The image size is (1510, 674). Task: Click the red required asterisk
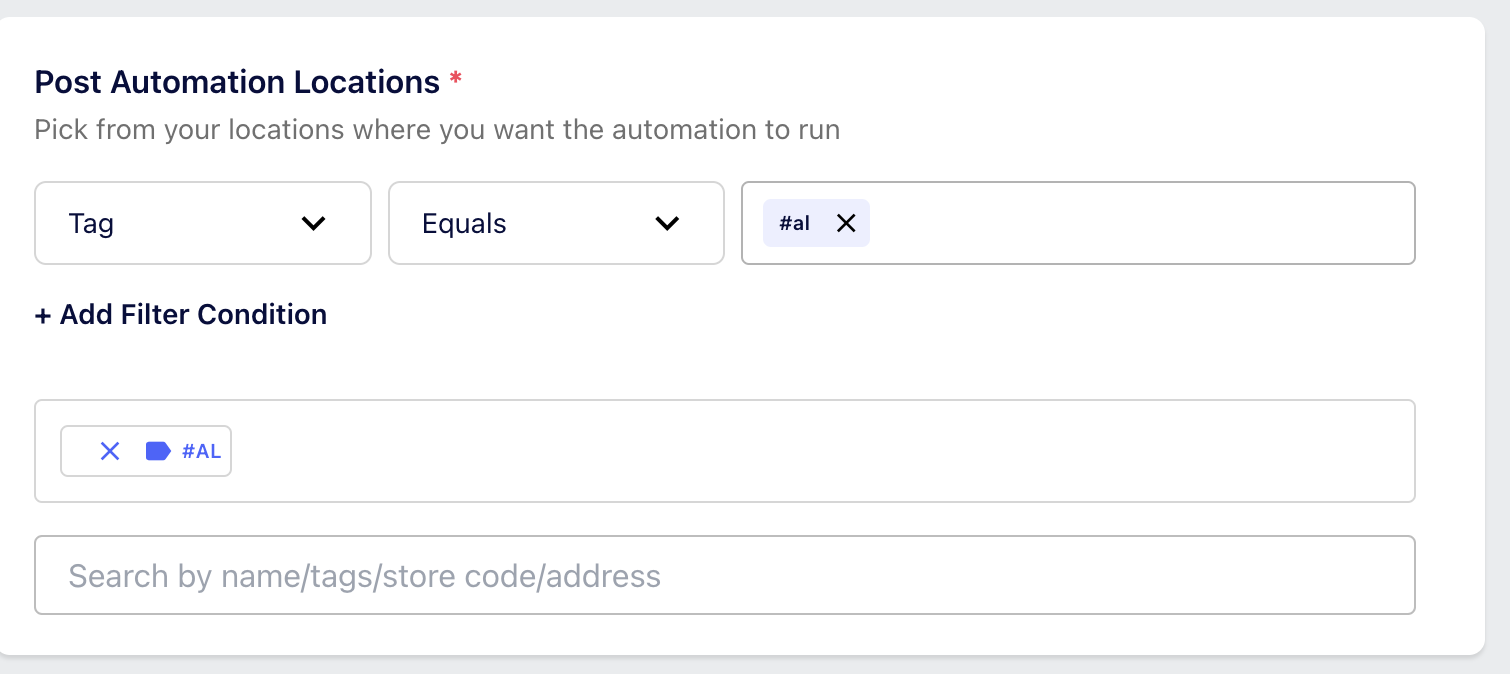(x=455, y=79)
